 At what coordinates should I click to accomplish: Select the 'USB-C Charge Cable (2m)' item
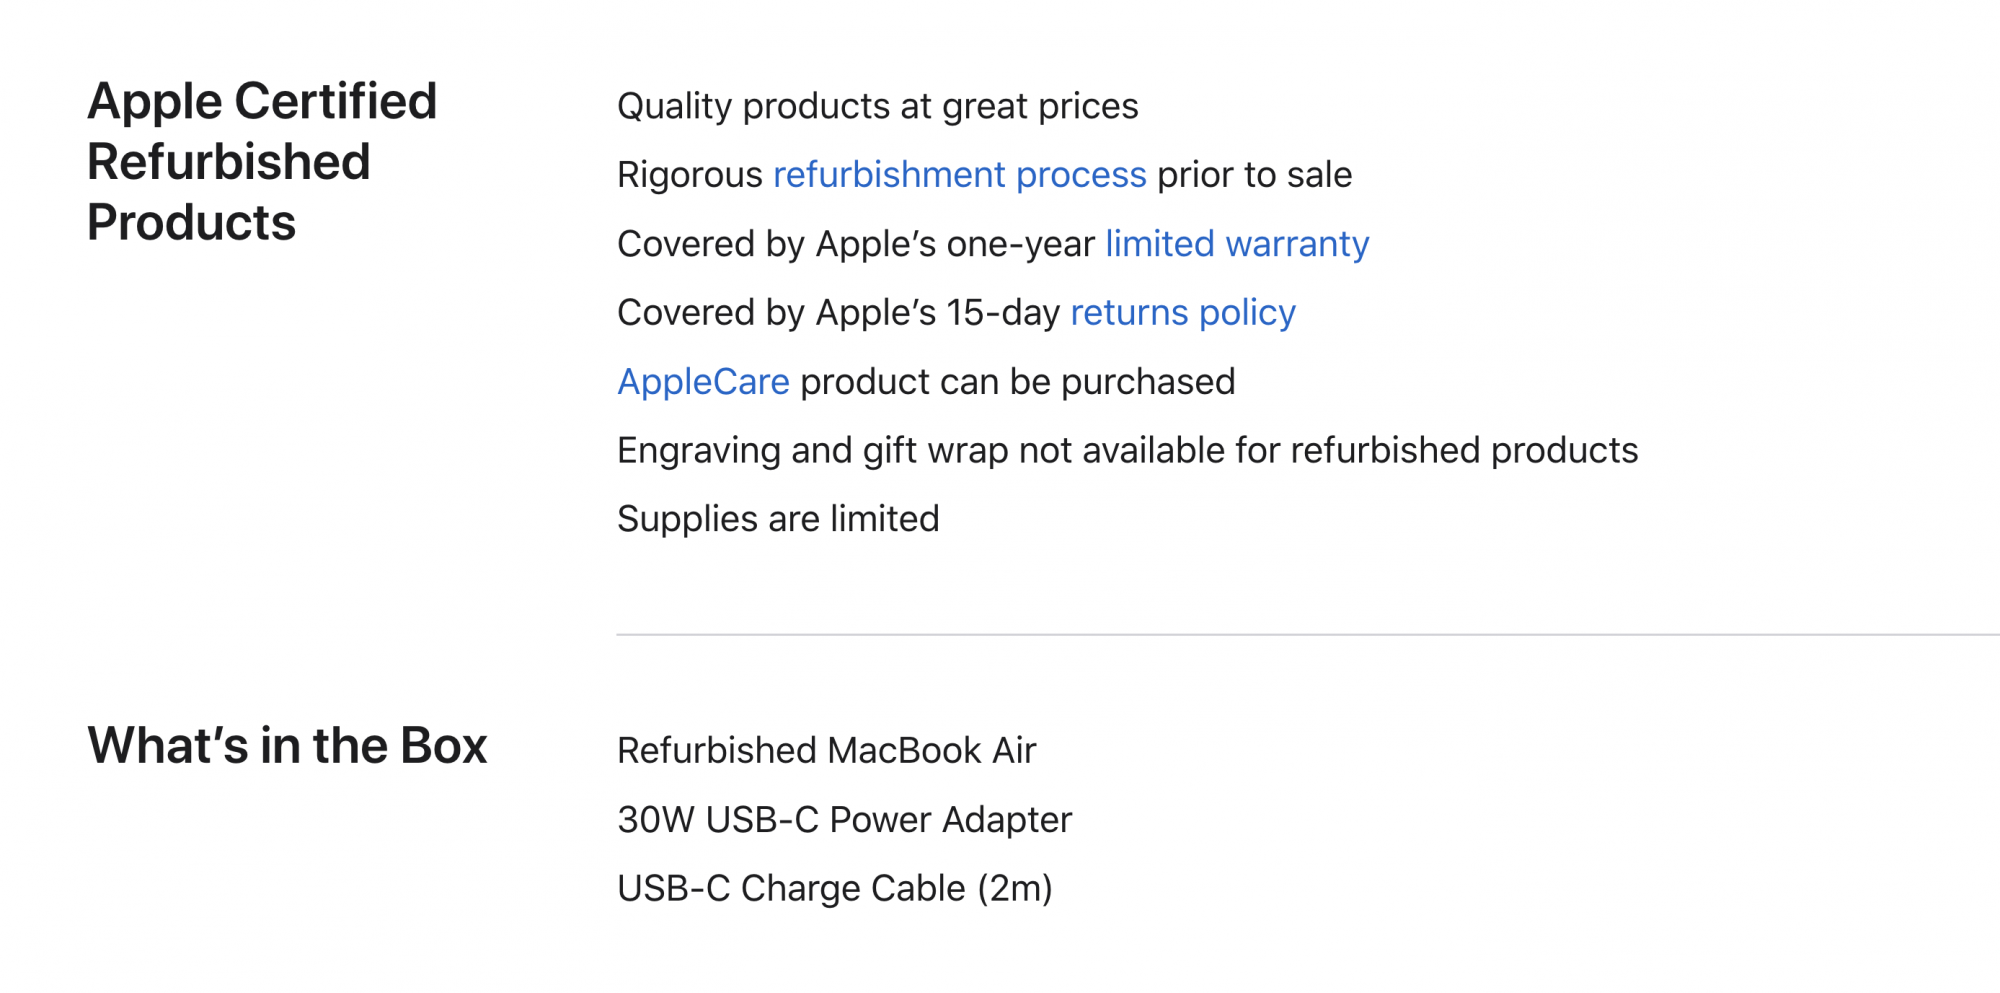pyautogui.click(x=834, y=889)
